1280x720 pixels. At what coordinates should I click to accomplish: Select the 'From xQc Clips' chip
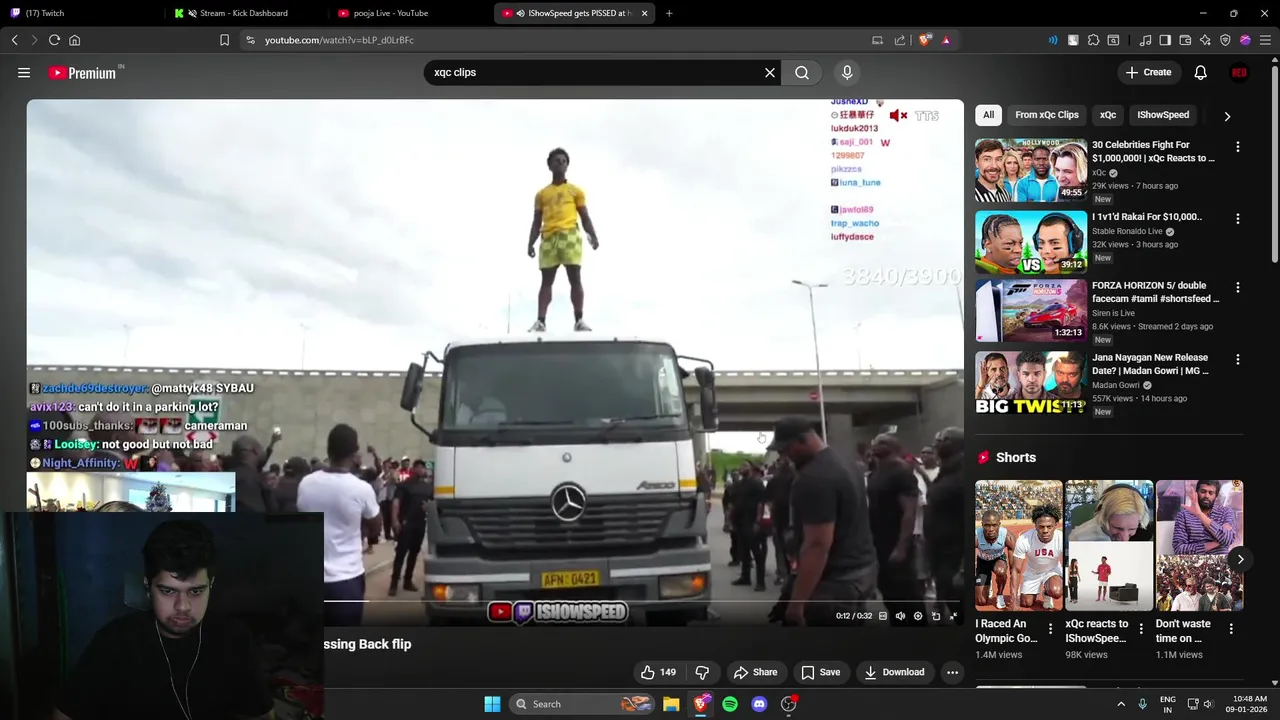tap(1047, 115)
